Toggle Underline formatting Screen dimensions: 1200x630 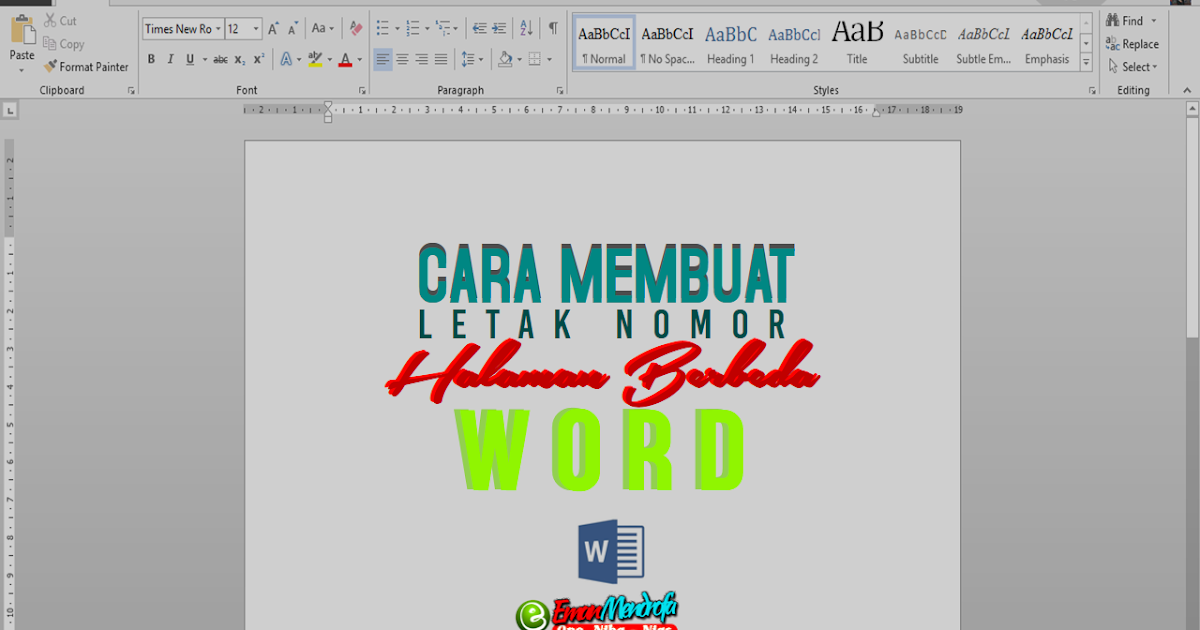[190, 60]
